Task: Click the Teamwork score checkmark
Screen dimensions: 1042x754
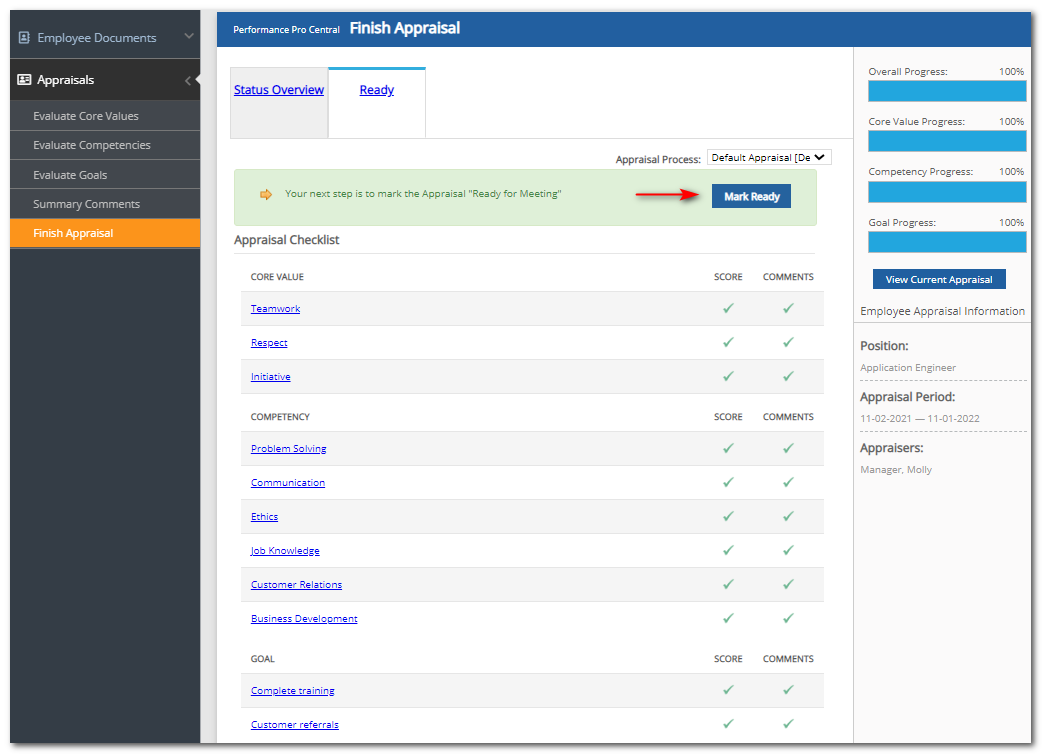Action: [728, 309]
